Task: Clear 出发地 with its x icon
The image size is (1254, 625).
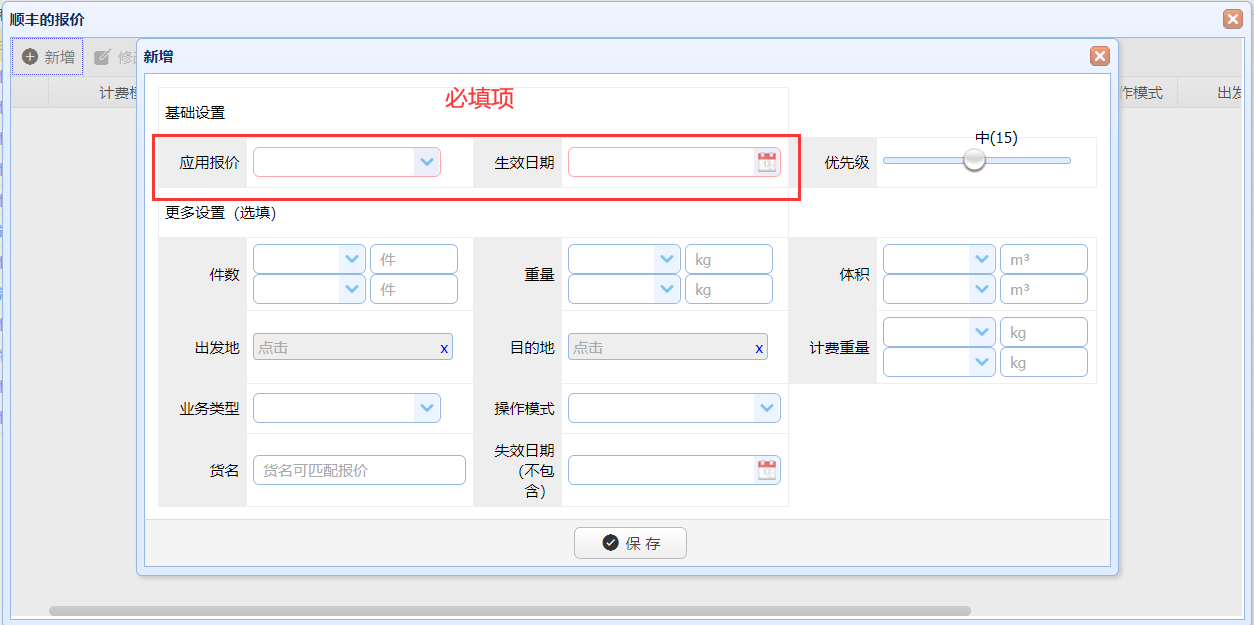Action: (444, 348)
